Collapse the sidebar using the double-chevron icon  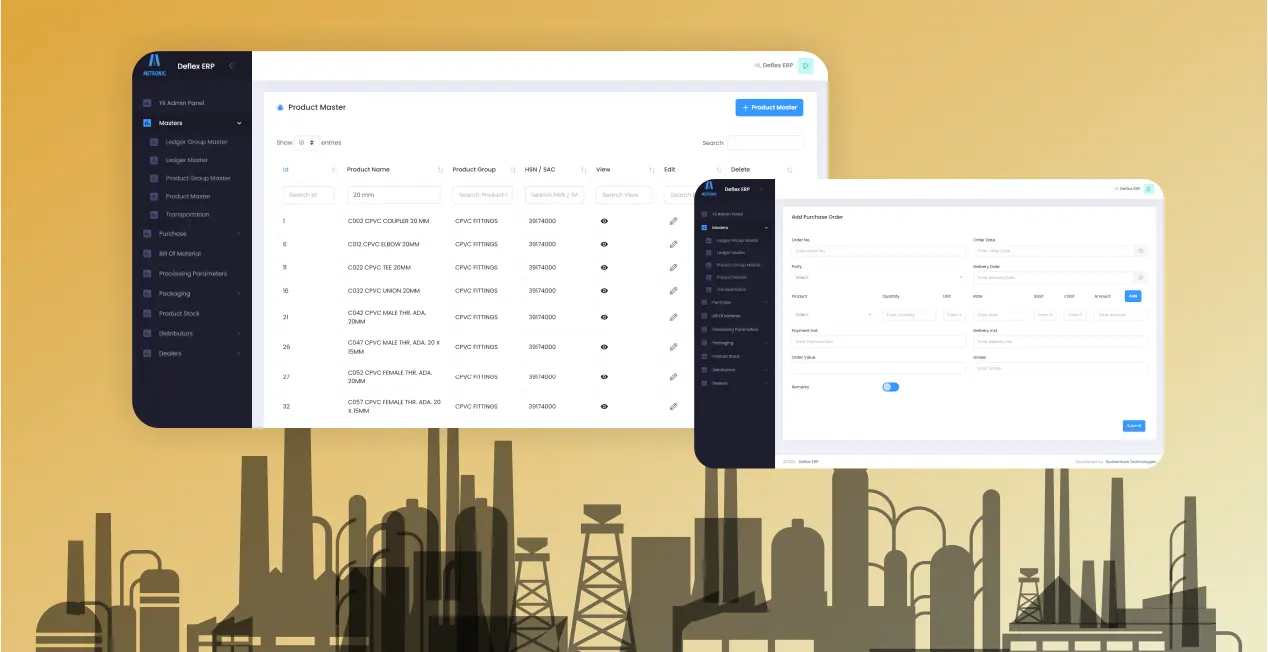pyautogui.click(x=232, y=66)
